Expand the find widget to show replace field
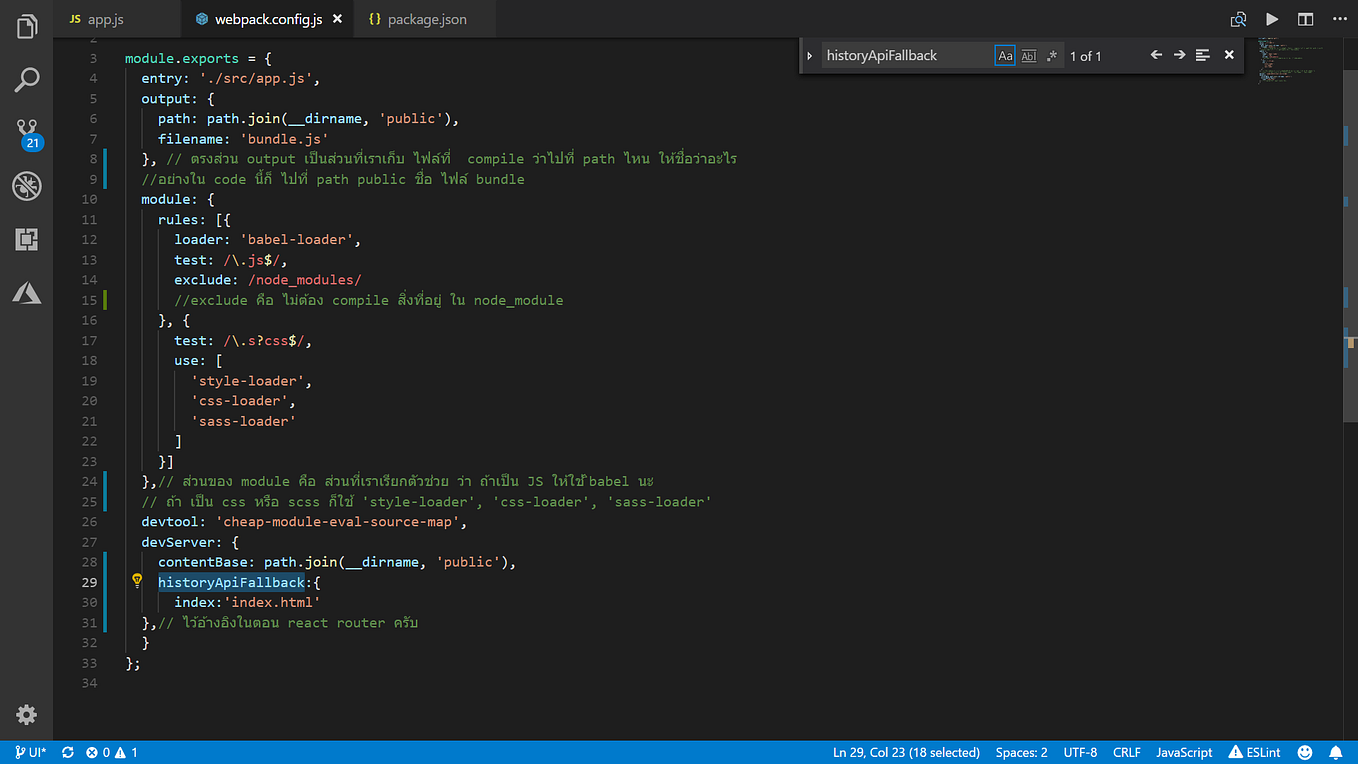 point(809,55)
